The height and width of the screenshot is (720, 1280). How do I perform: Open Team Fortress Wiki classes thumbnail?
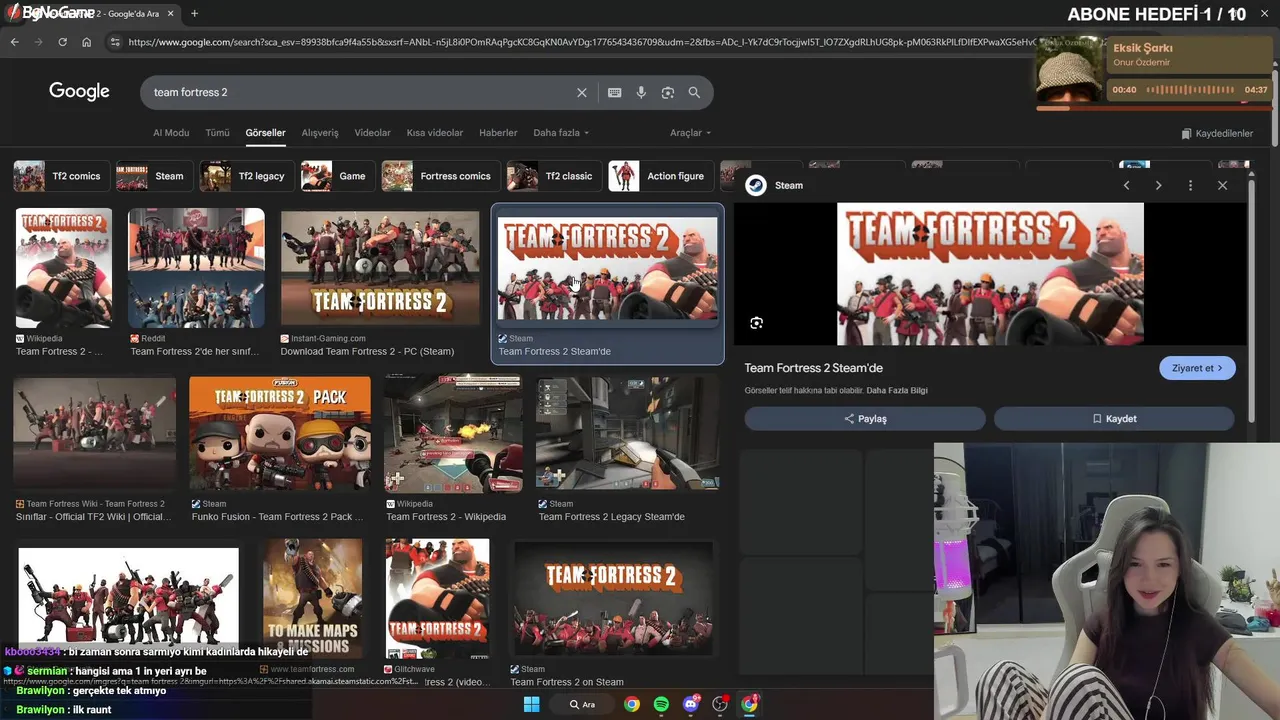point(95,433)
